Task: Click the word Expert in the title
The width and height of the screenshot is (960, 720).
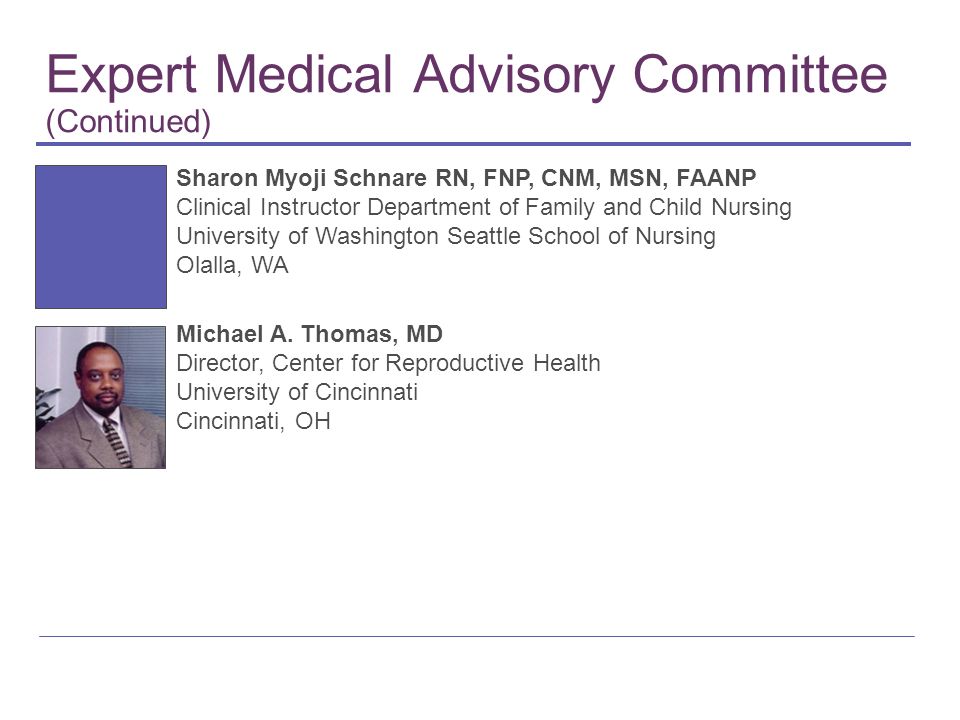Action: [121, 77]
